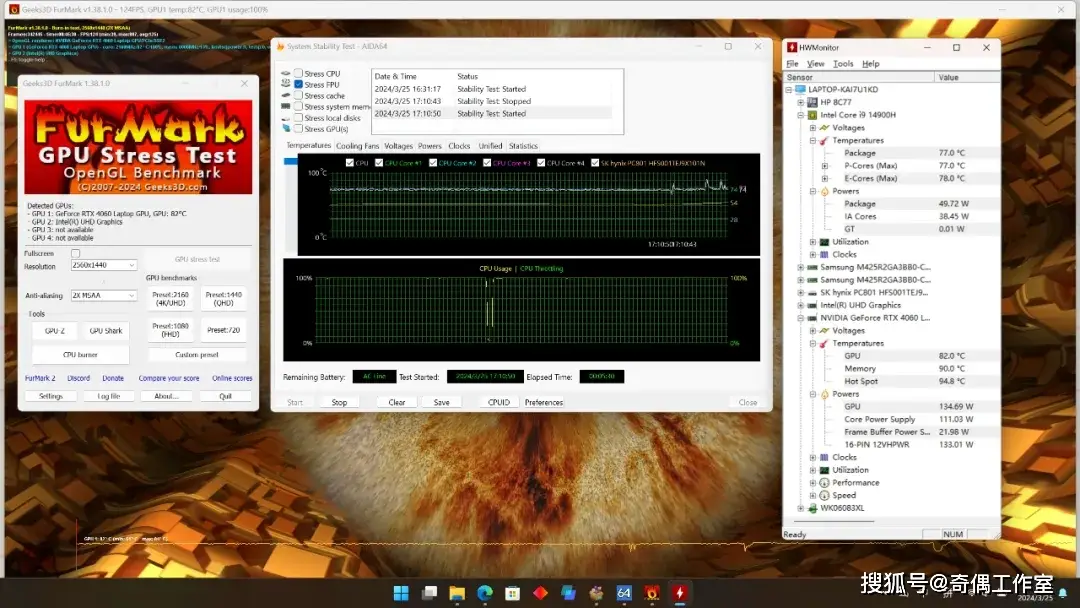Click GPU Performance gauge icon in HWMonitor
The image size is (1080, 608).
(824, 483)
